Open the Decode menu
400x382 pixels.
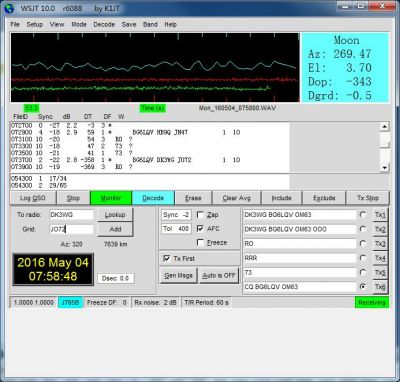coord(104,25)
